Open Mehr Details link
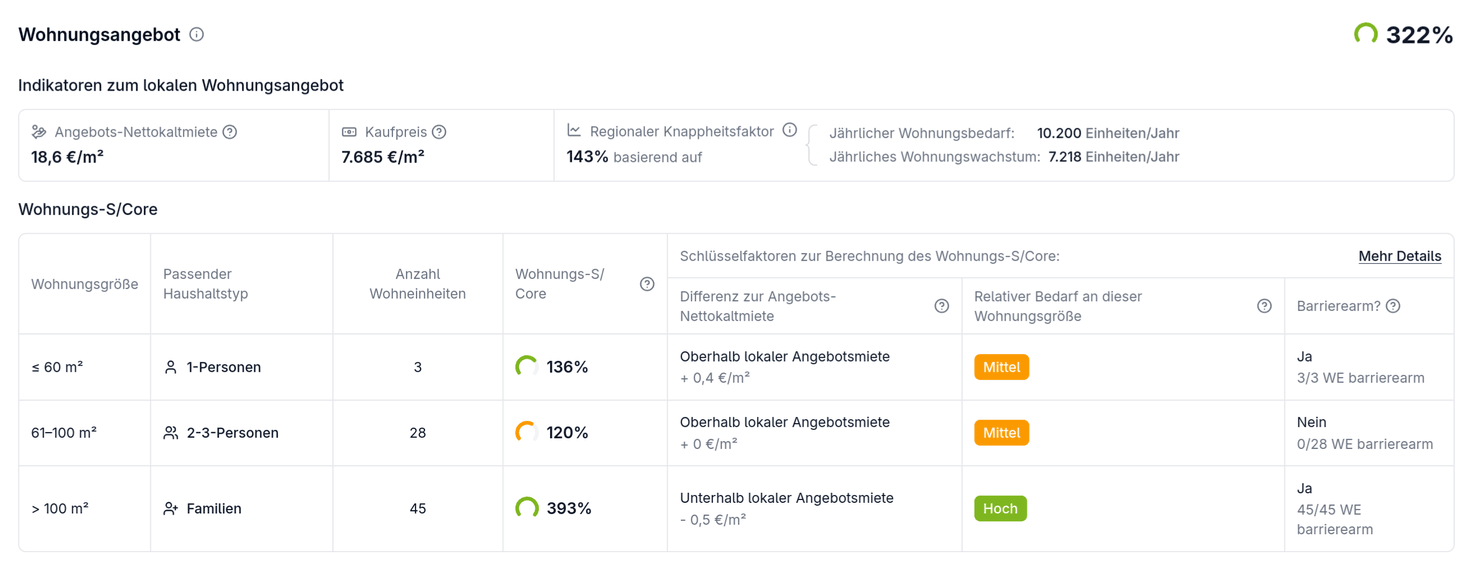The height and width of the screenshot is (570, 1472). point(1400,256)
